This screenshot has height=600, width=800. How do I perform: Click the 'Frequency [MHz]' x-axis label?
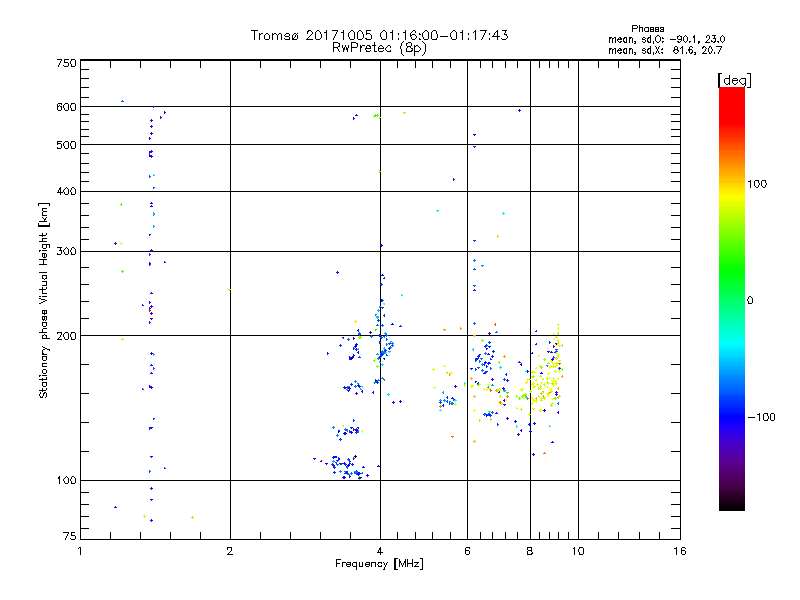pyautogui.click(x=379, y=564)
